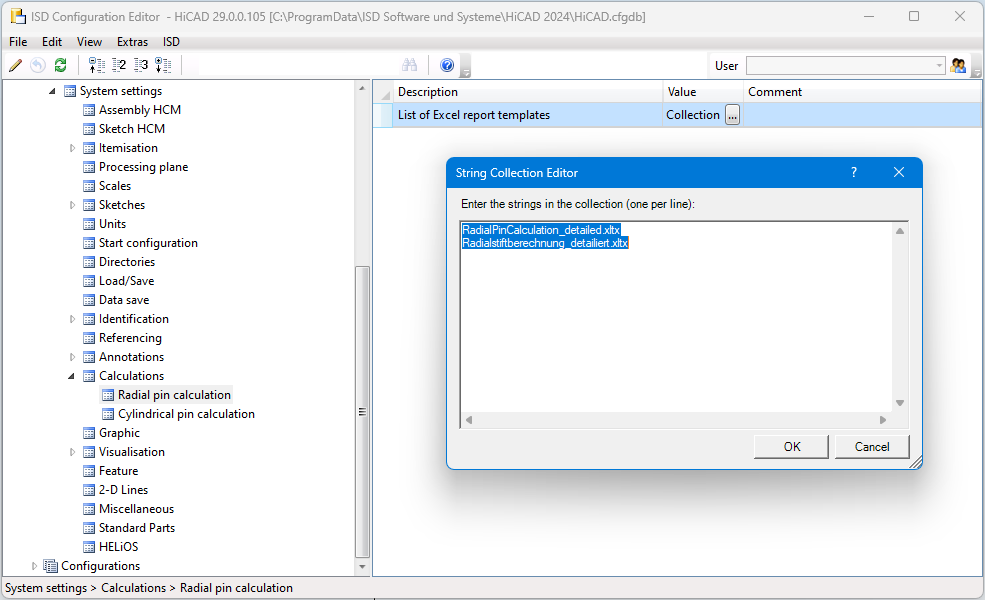Open the Edit menu

click(52, 41)
